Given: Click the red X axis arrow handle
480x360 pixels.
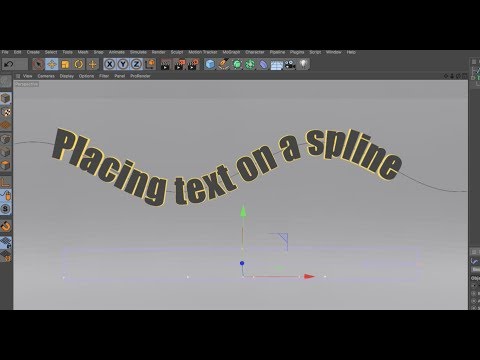Looking at the screenshot, I should pyautogui.click(x=309, y=276).
